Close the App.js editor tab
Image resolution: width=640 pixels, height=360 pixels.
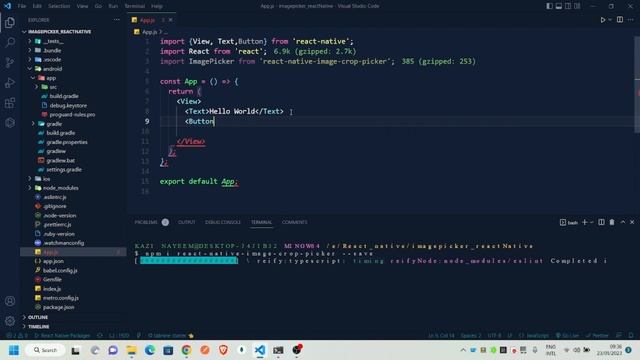(171, 20)
